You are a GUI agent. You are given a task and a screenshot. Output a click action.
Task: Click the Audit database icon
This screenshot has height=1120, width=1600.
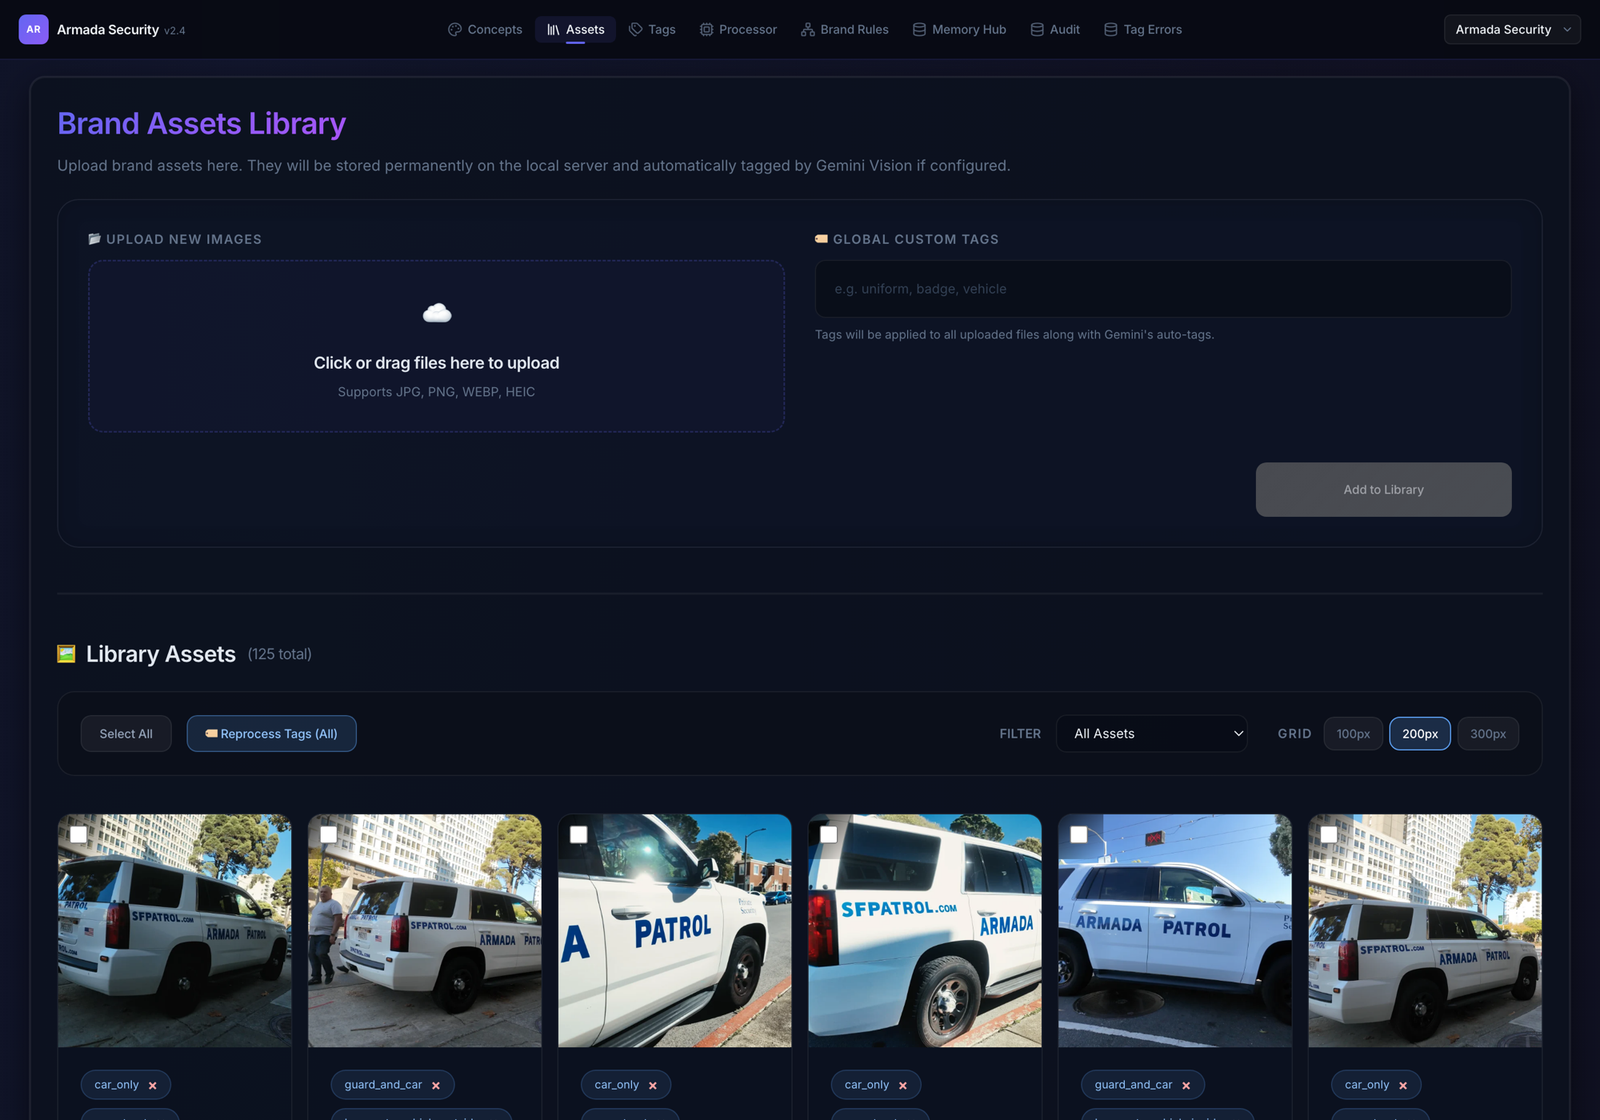point(1037,29)
